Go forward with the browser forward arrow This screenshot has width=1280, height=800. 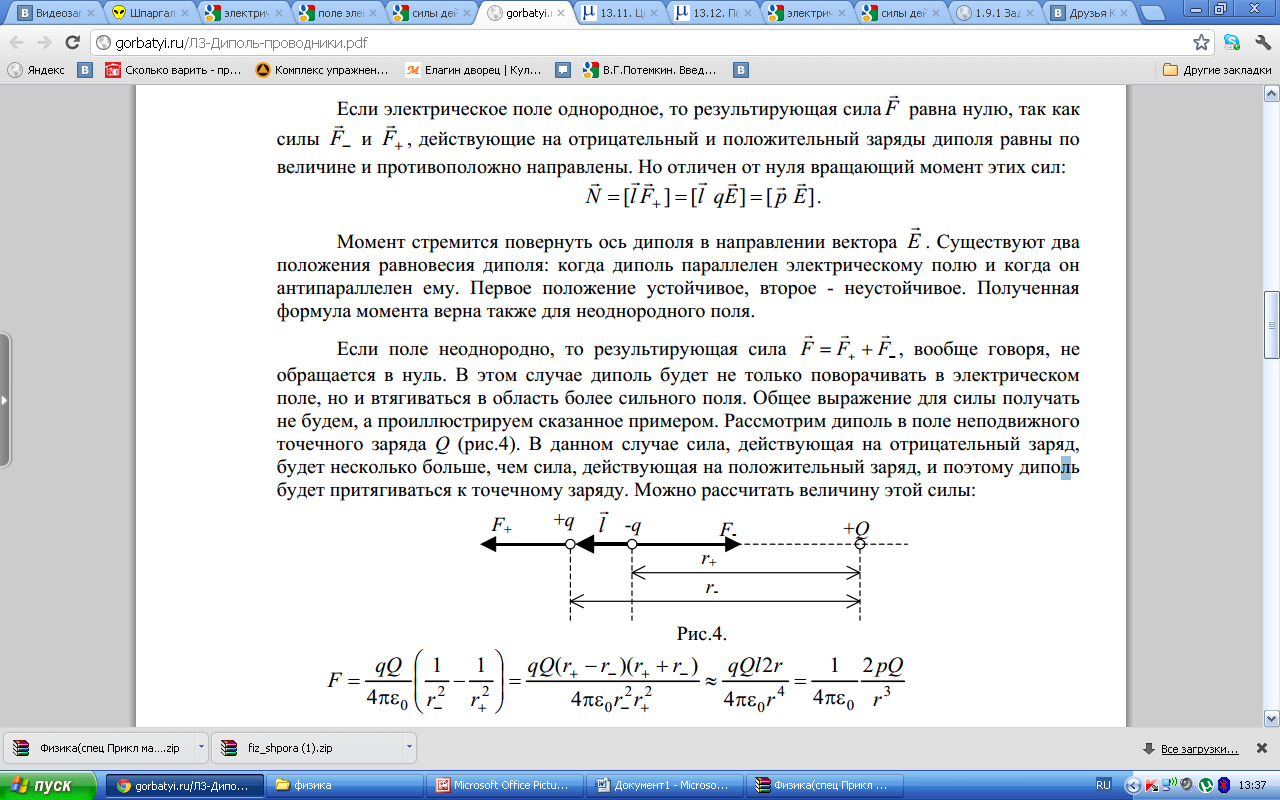point(44,43)
